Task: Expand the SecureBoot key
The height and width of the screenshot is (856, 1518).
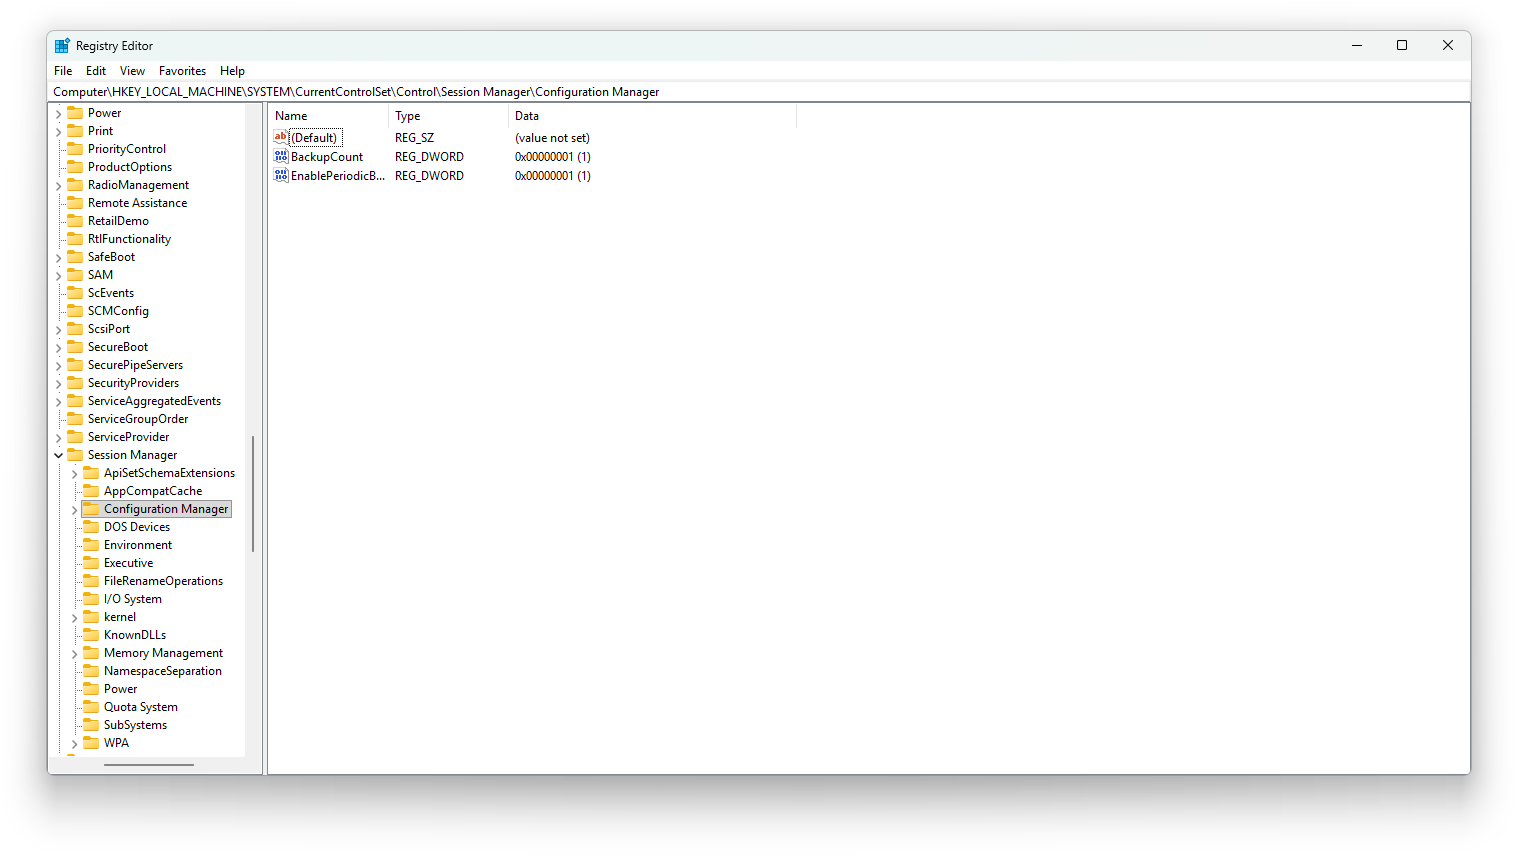Action: coord(59,348)
